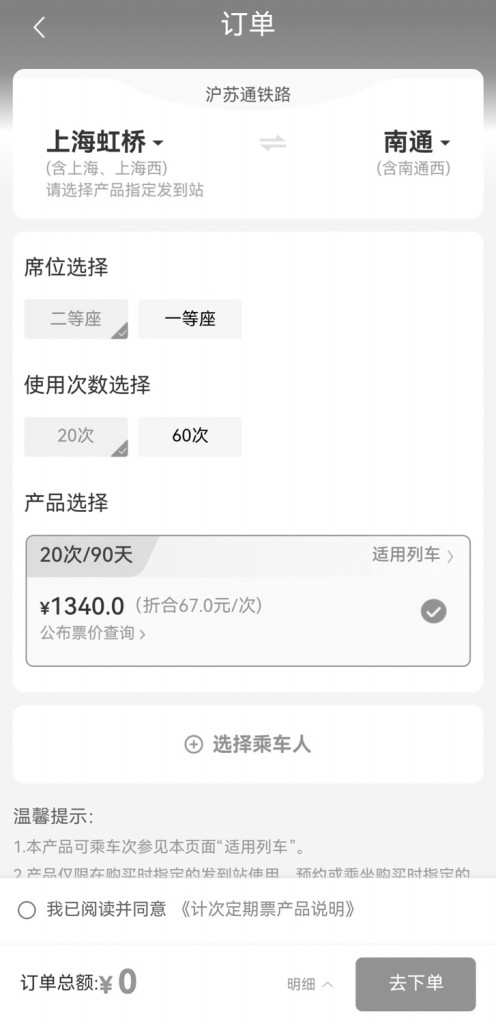The image size is (496, 1024).
Task: Choose the 60次 usage count option
Action: tap(190, 436)
